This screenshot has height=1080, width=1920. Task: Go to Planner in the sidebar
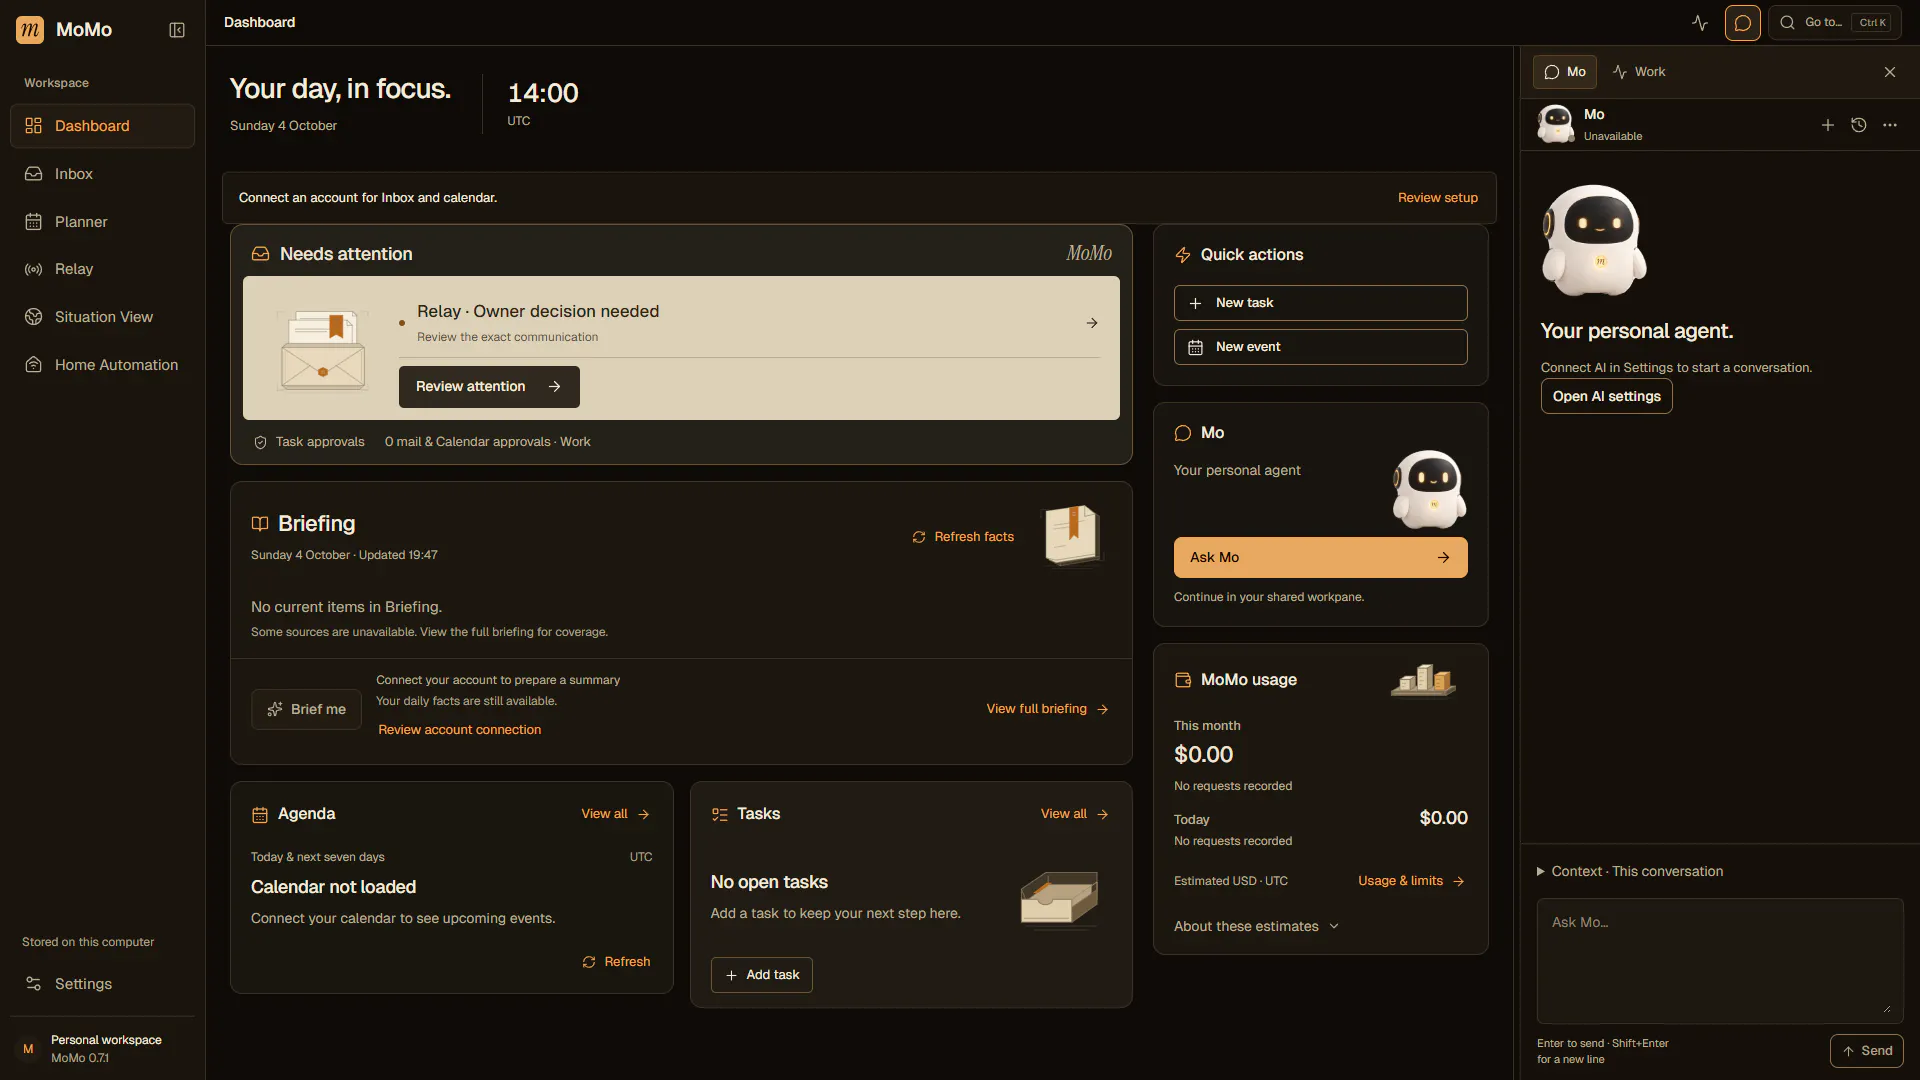click(102, 222)
